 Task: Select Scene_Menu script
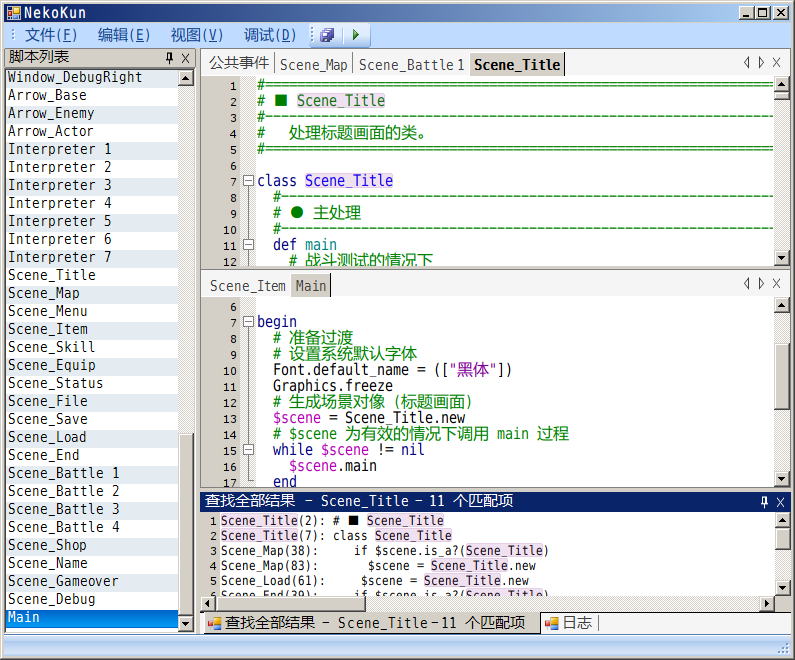pyautogui.click(x=92, y=311)
